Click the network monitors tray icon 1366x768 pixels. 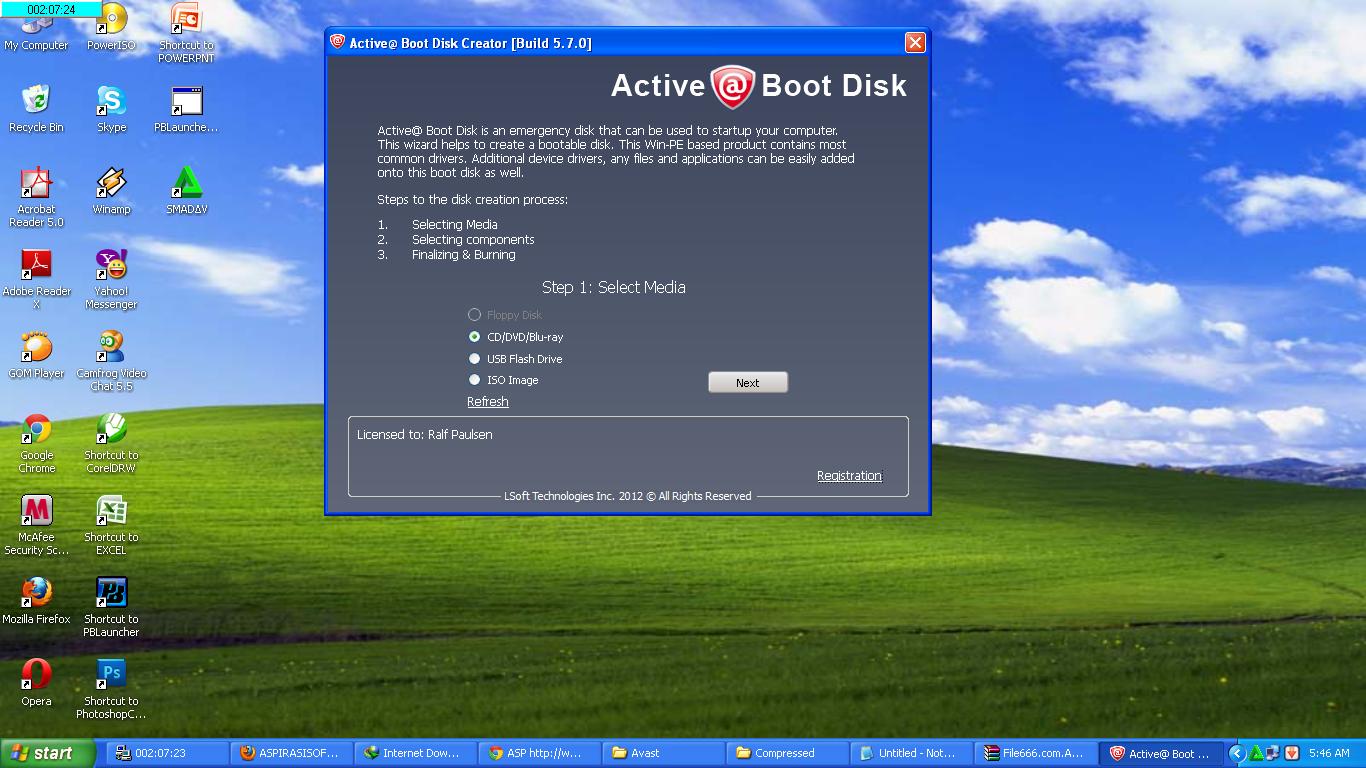(x=1274, y=753)
